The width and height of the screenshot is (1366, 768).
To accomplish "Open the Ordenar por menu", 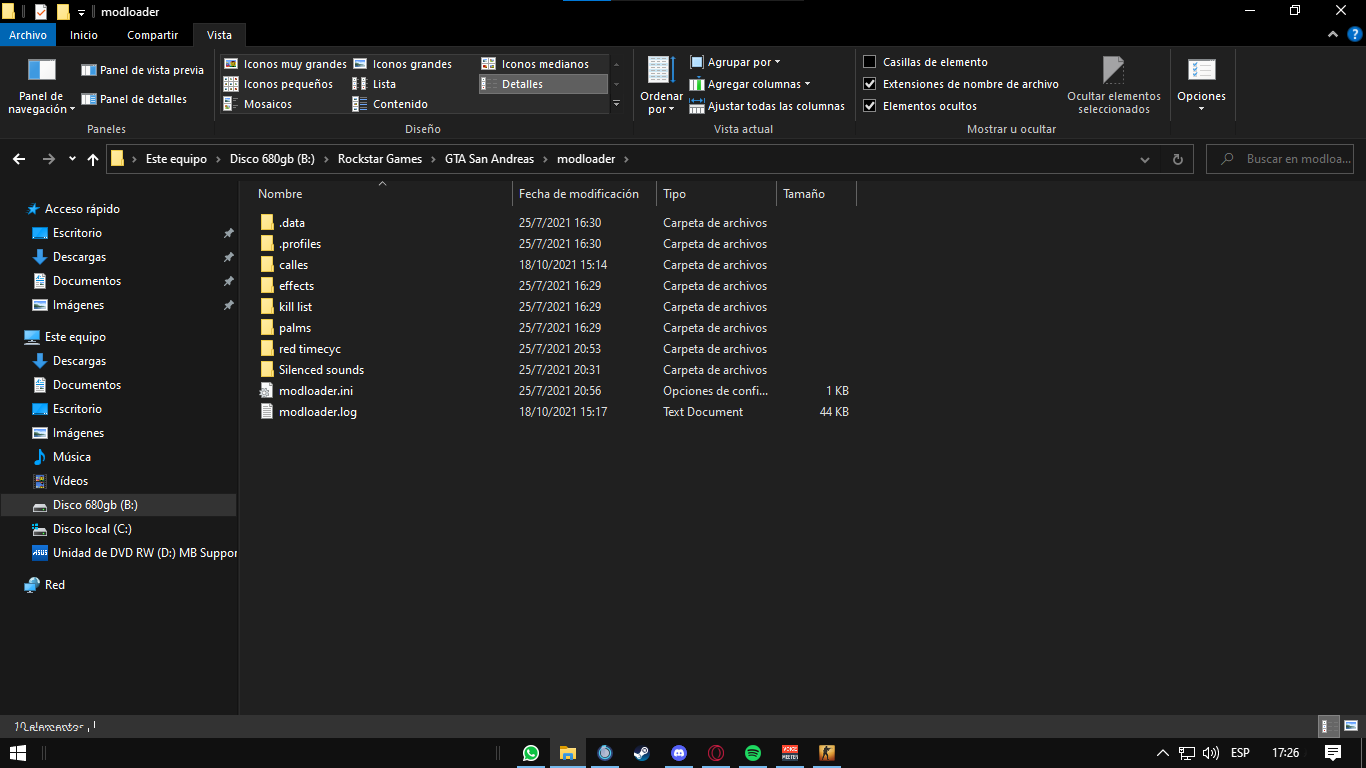I will (661, 85).
